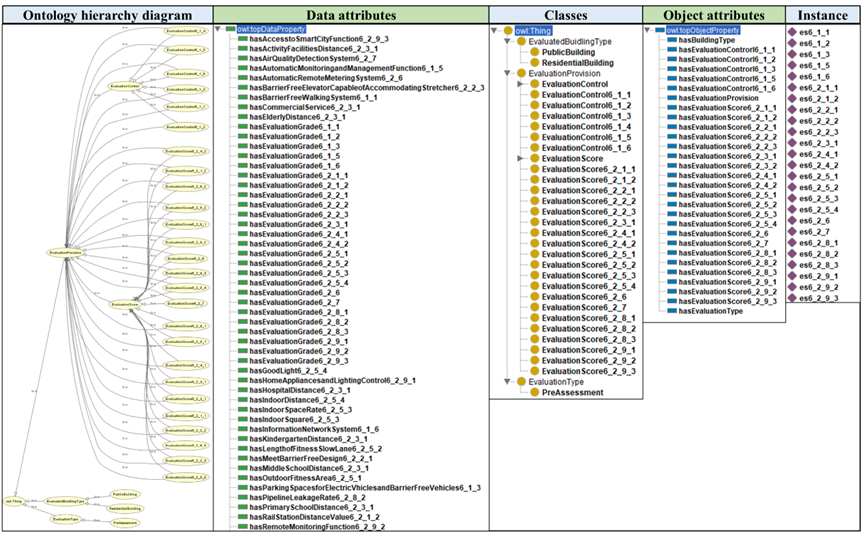Click yellow circle icon beside PreAssessment
The height and width of the screenshot is (535, 865).
(534, 393)
